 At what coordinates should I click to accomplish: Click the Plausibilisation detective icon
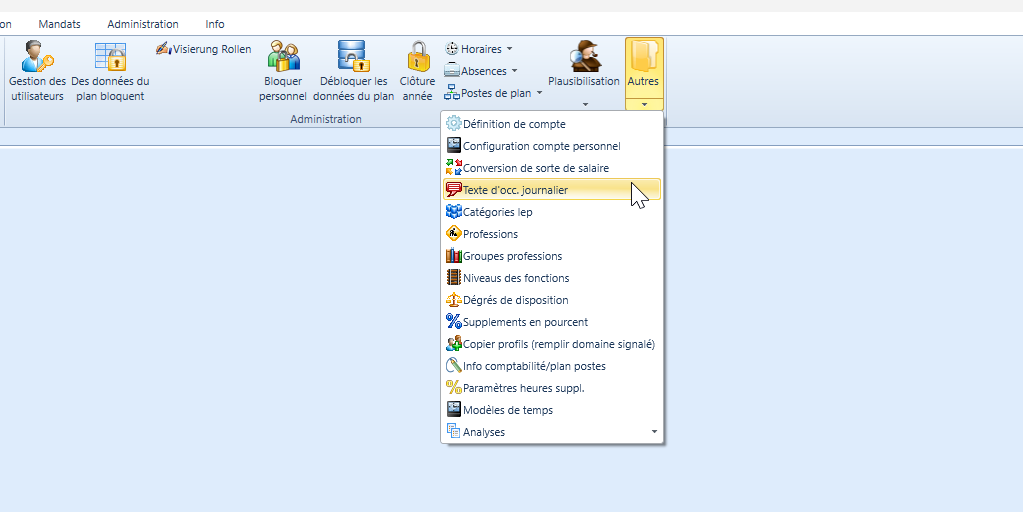tap(584, 58)
